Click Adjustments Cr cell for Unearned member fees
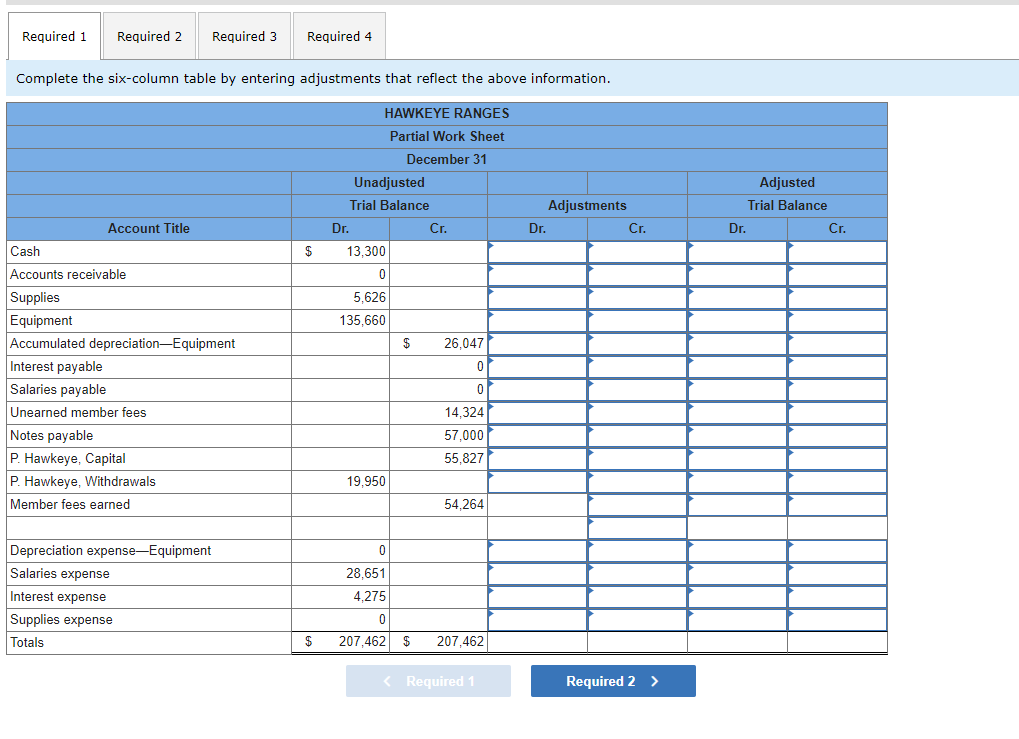 click(x=637, y=413)
